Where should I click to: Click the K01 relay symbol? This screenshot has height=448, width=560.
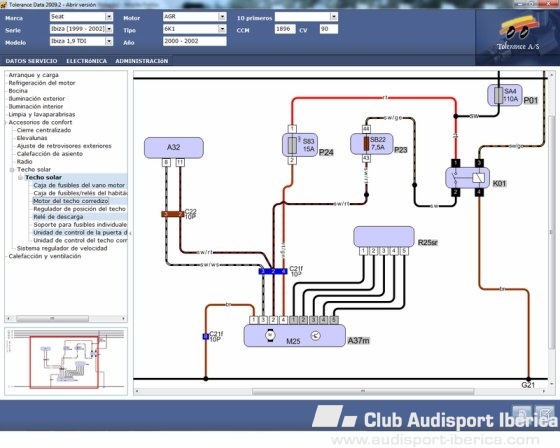click(x=467, y=178)
